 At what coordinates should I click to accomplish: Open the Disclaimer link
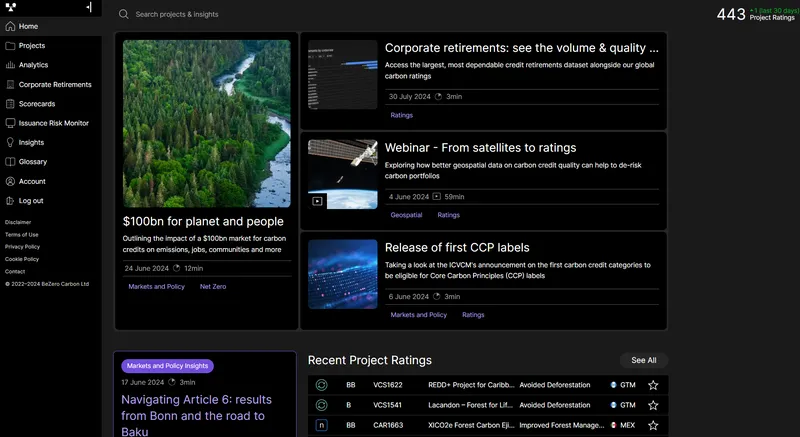pyautogui.click(x=18, y=222)
